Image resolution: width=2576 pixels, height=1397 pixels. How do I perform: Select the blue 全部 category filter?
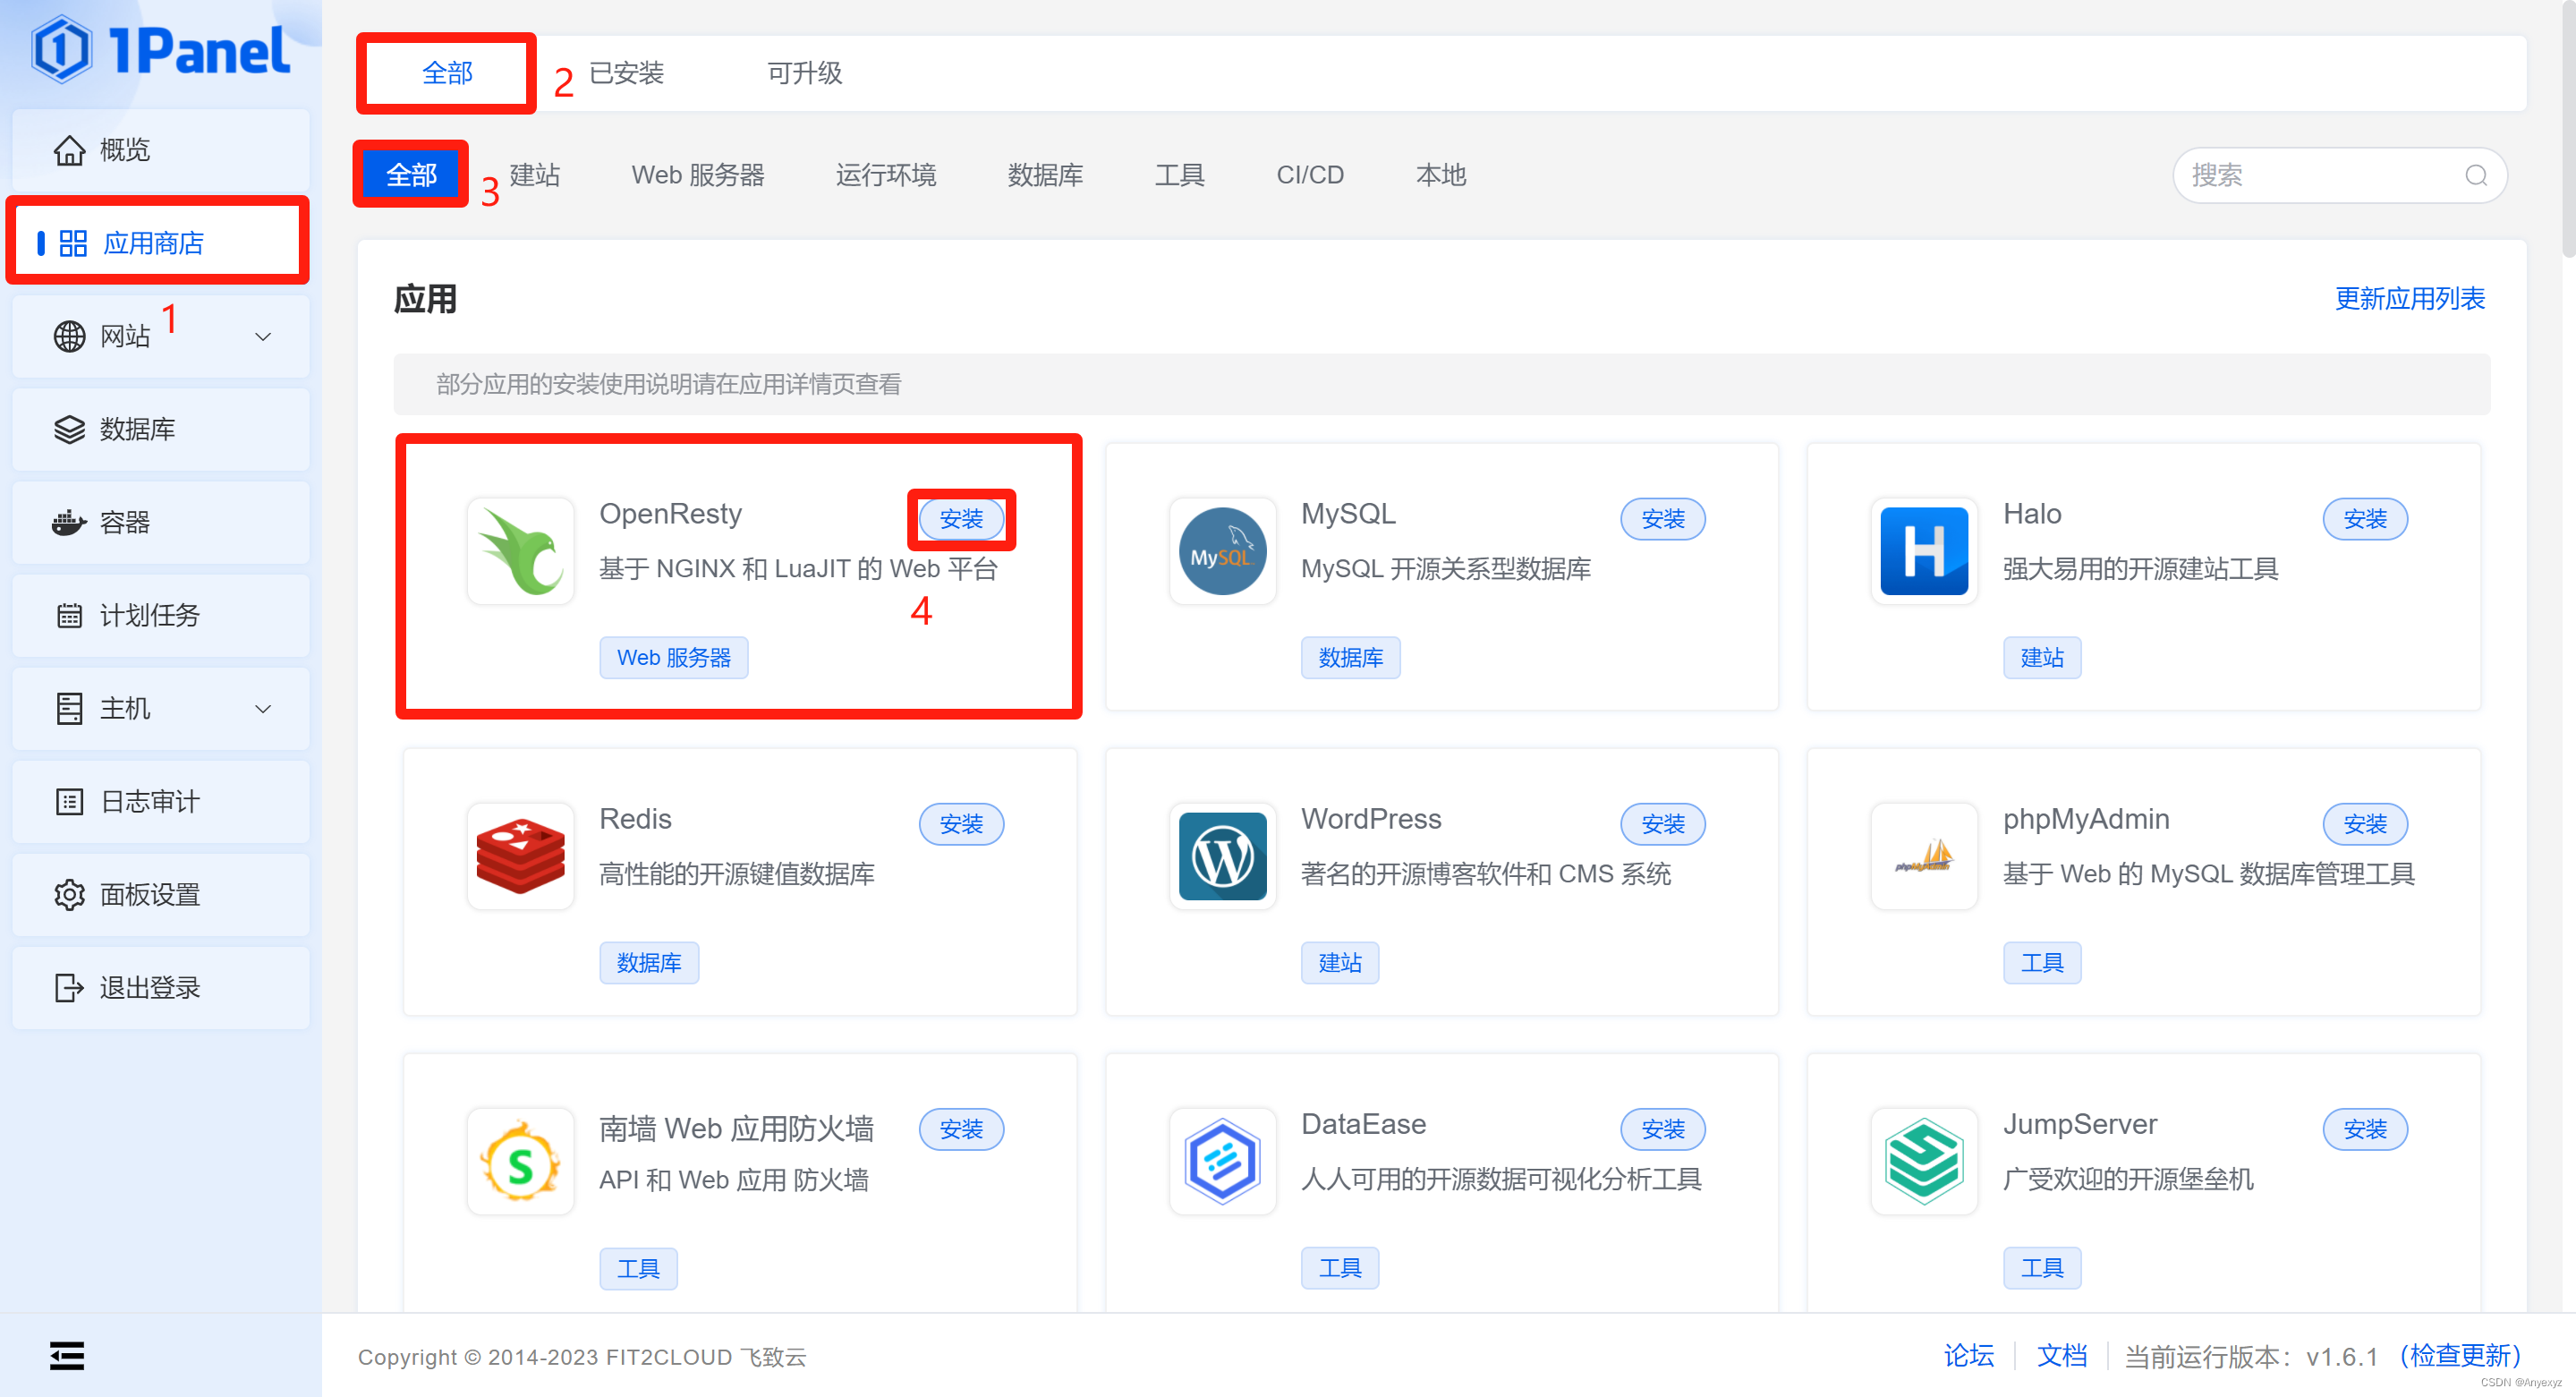point(411,175)
